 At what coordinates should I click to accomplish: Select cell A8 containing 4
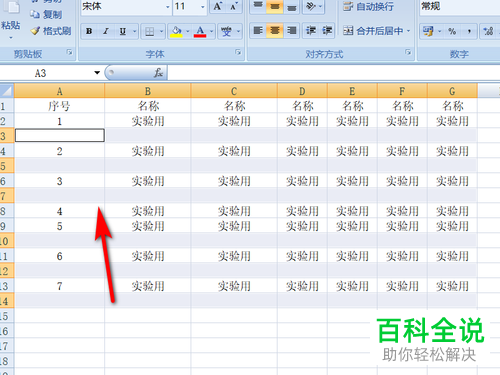59,211
